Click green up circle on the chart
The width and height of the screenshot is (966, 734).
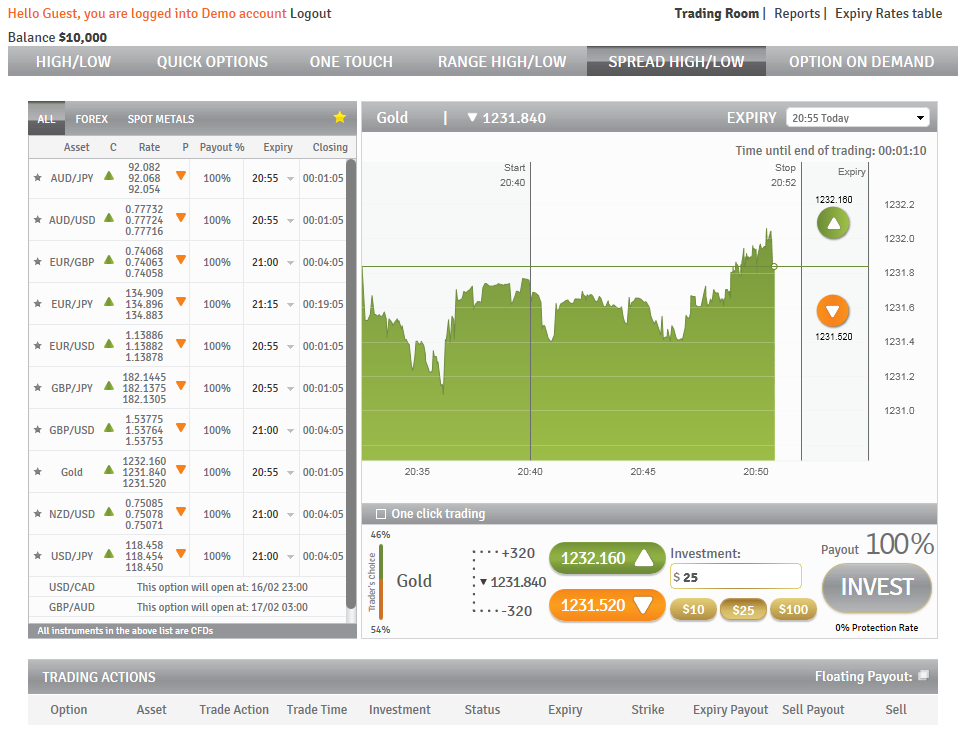pos(833,223)
